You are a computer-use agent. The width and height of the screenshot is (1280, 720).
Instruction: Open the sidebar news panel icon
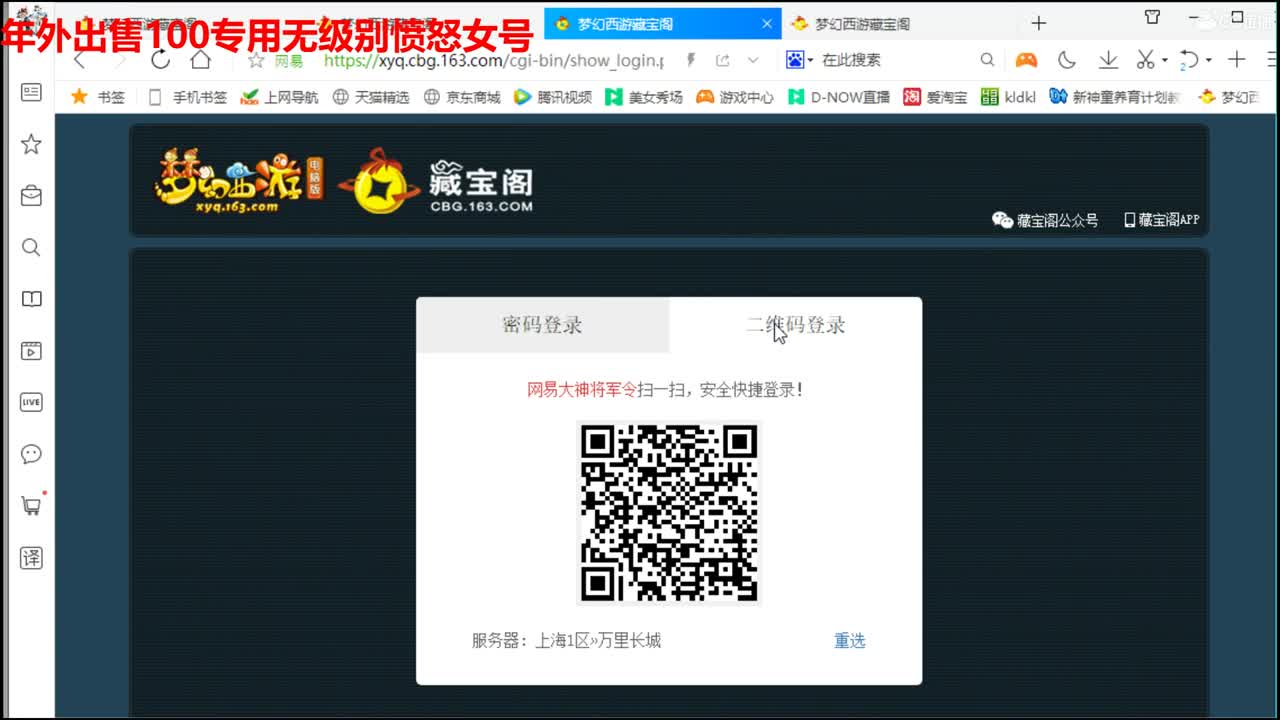(31, 92)
